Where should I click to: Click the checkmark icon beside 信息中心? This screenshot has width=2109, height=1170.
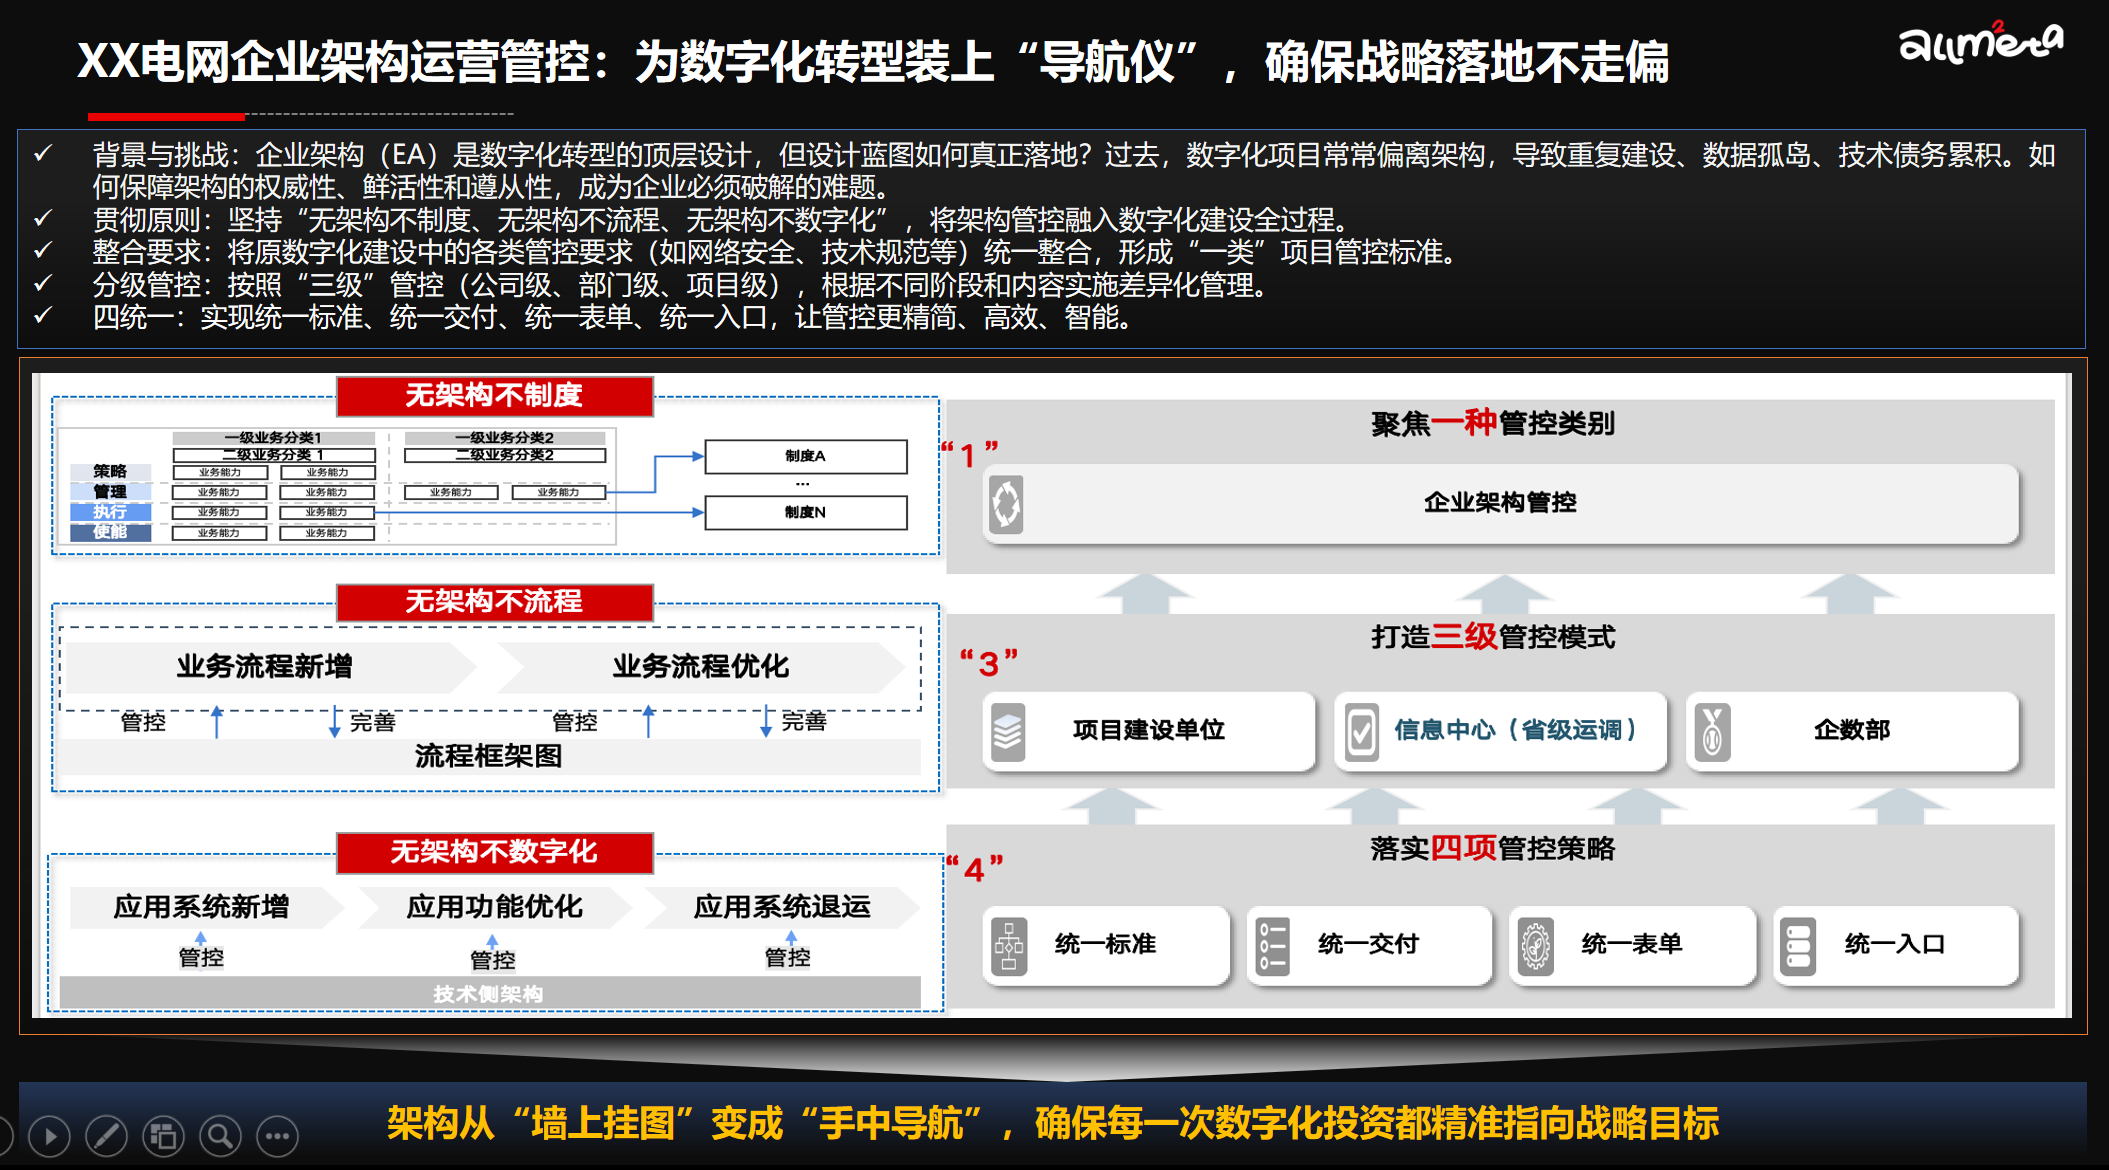1361,732
